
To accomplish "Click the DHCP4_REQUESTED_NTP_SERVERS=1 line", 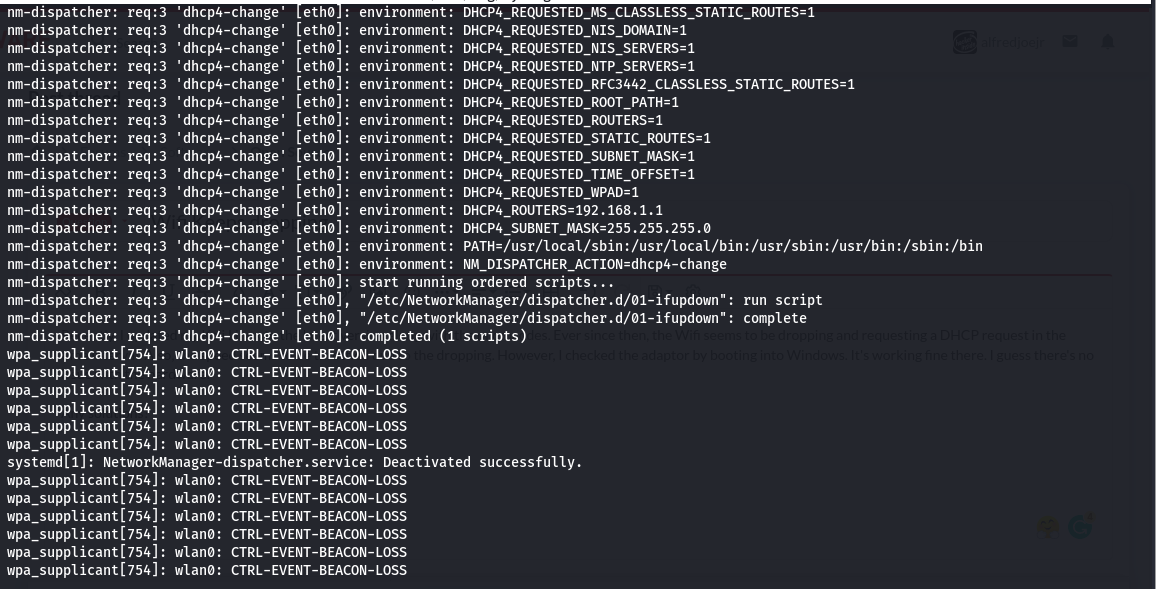I will 350,66.
